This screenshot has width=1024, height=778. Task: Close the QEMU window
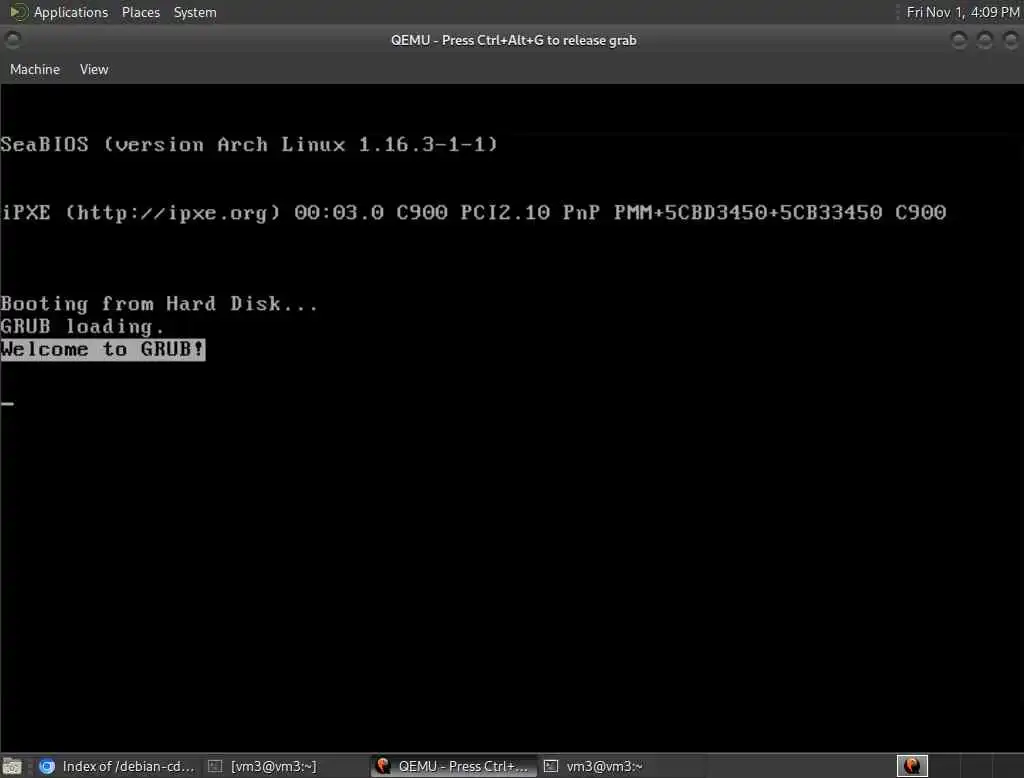tap(1011, 41)
